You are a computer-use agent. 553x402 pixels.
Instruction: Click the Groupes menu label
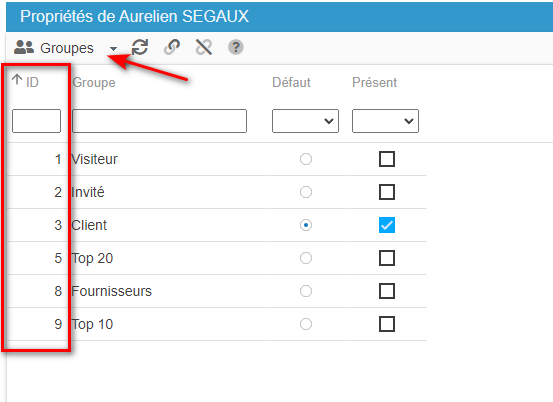[x=67, y=48]
